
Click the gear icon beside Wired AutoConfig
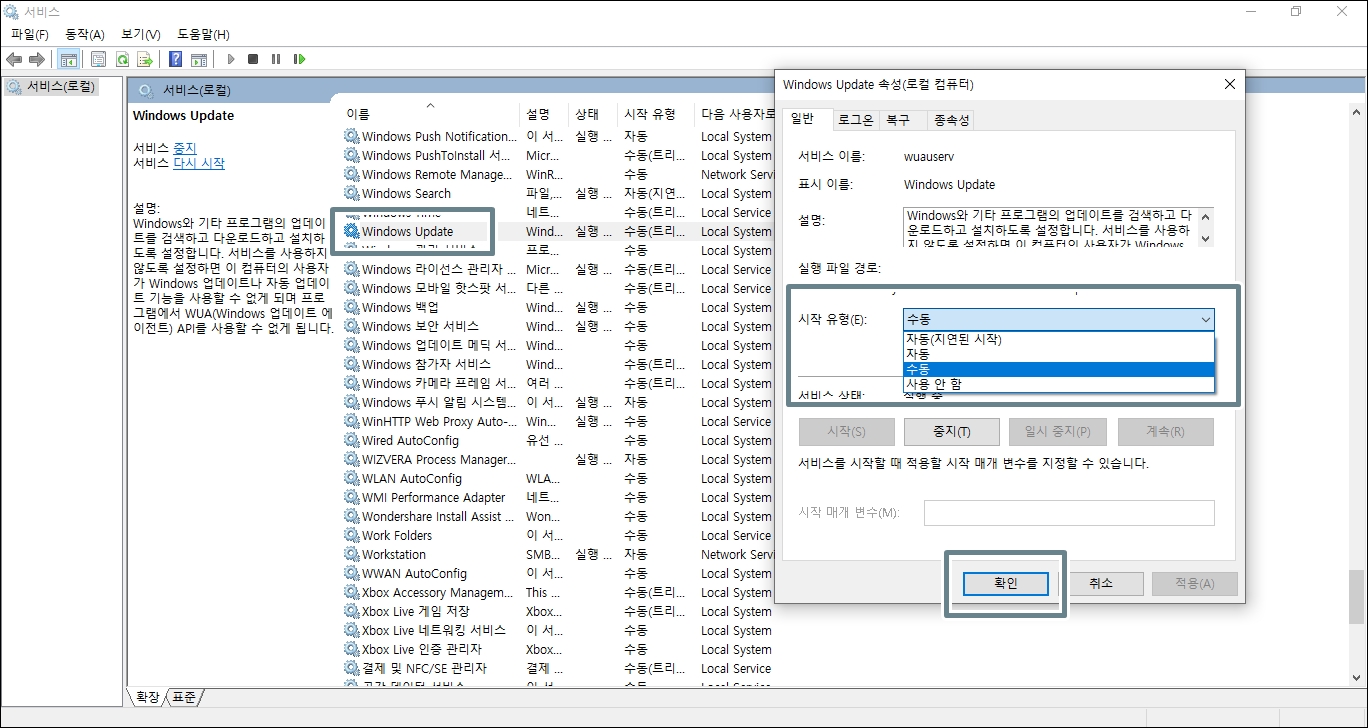351,440
